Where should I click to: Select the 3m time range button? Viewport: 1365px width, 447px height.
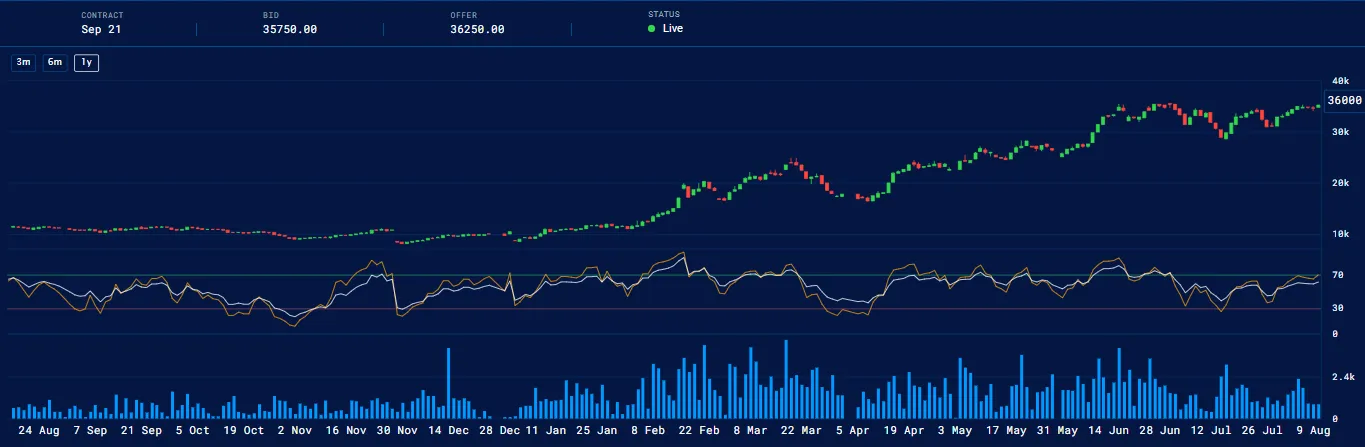point(23,63)
